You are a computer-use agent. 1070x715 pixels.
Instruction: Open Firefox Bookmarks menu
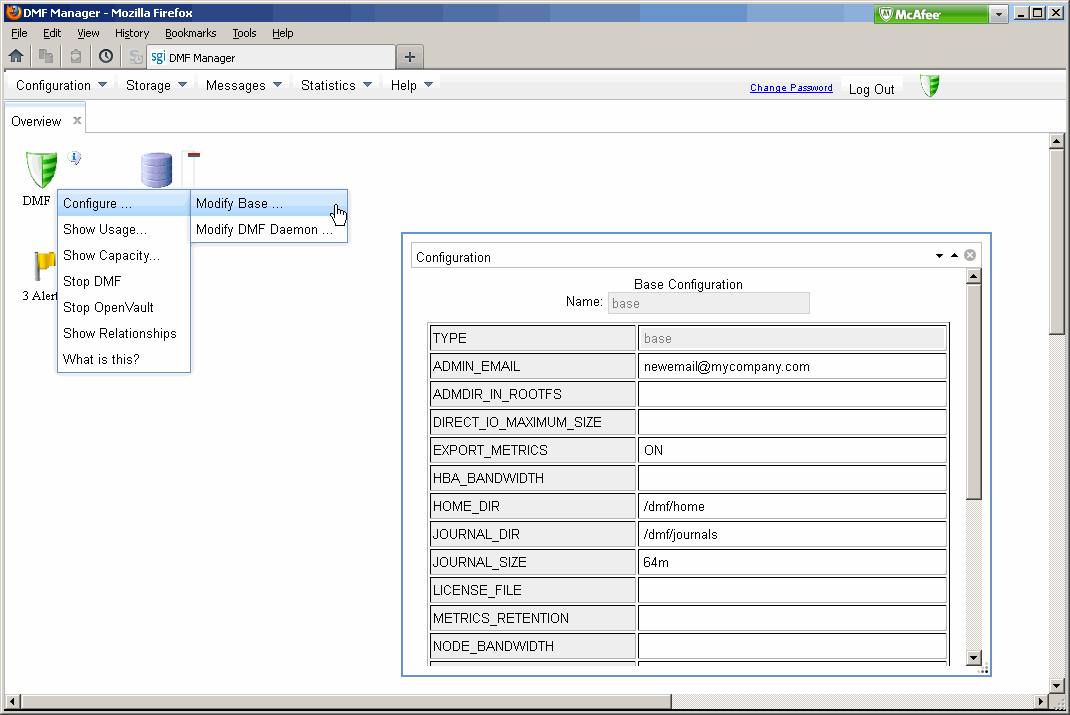(x=190, y=33)
